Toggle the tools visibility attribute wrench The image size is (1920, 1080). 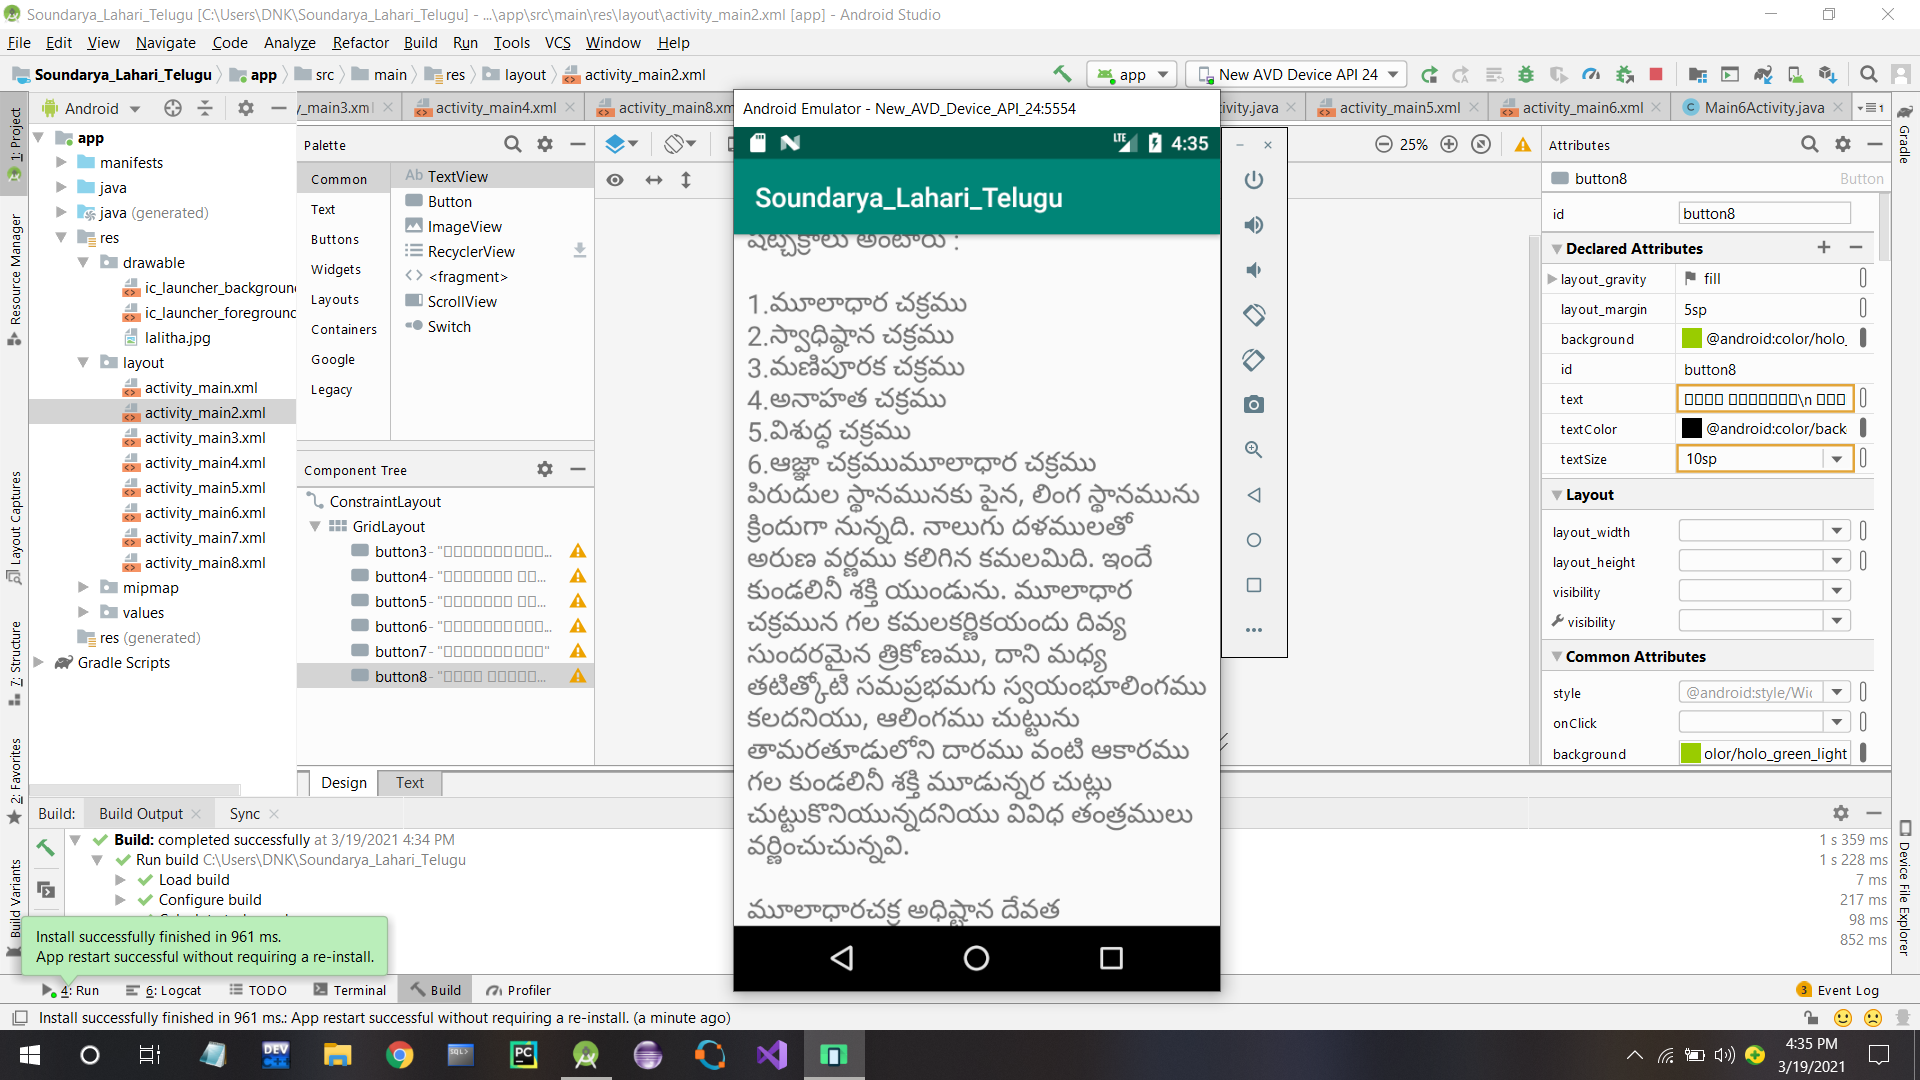1557,622
